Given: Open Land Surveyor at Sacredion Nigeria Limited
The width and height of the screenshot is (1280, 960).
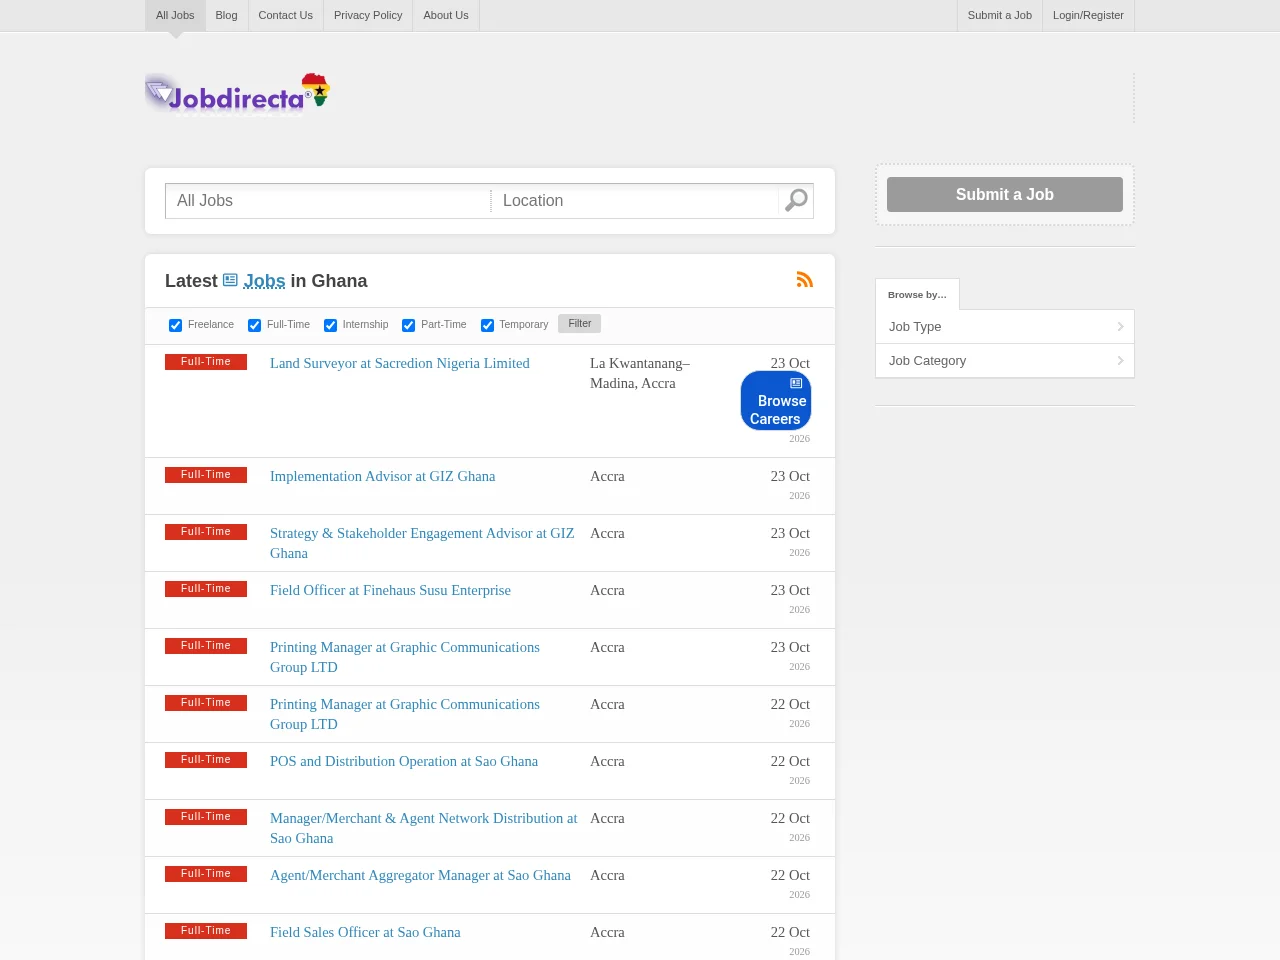Looking at the screenshot, I should 400,363.
